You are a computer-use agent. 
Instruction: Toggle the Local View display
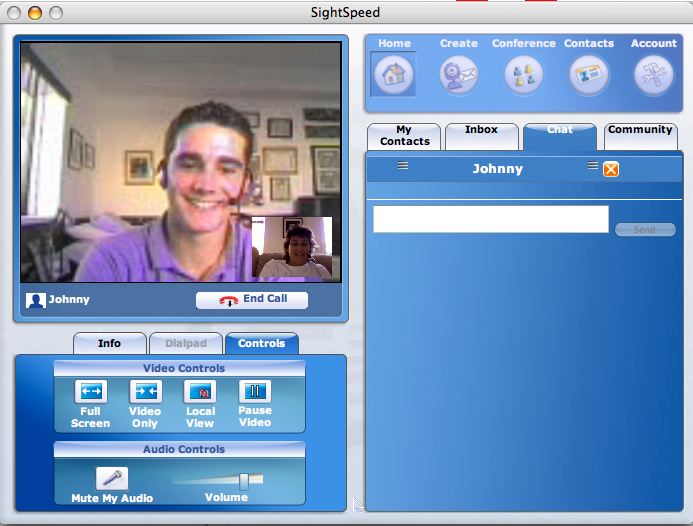point(200,392)
